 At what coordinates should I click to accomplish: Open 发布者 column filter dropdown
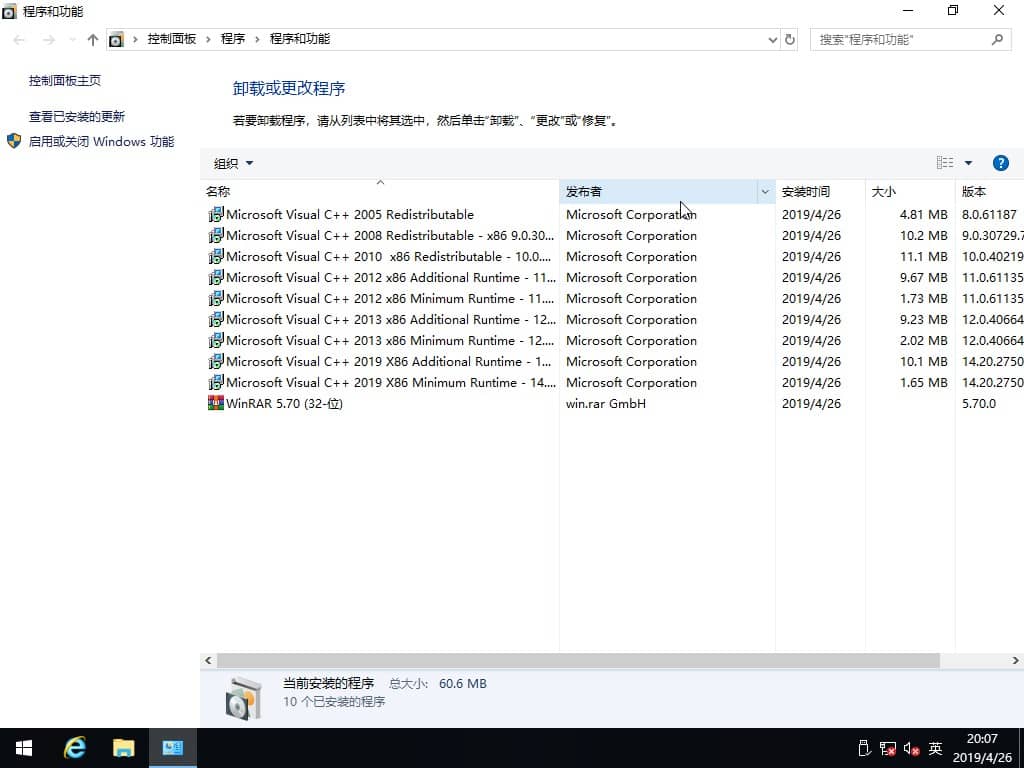pos(765,191)
